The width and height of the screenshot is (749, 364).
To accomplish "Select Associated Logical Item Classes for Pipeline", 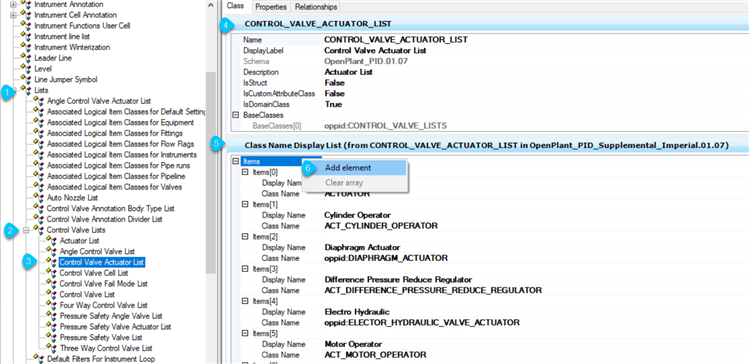I will point(116,176).
